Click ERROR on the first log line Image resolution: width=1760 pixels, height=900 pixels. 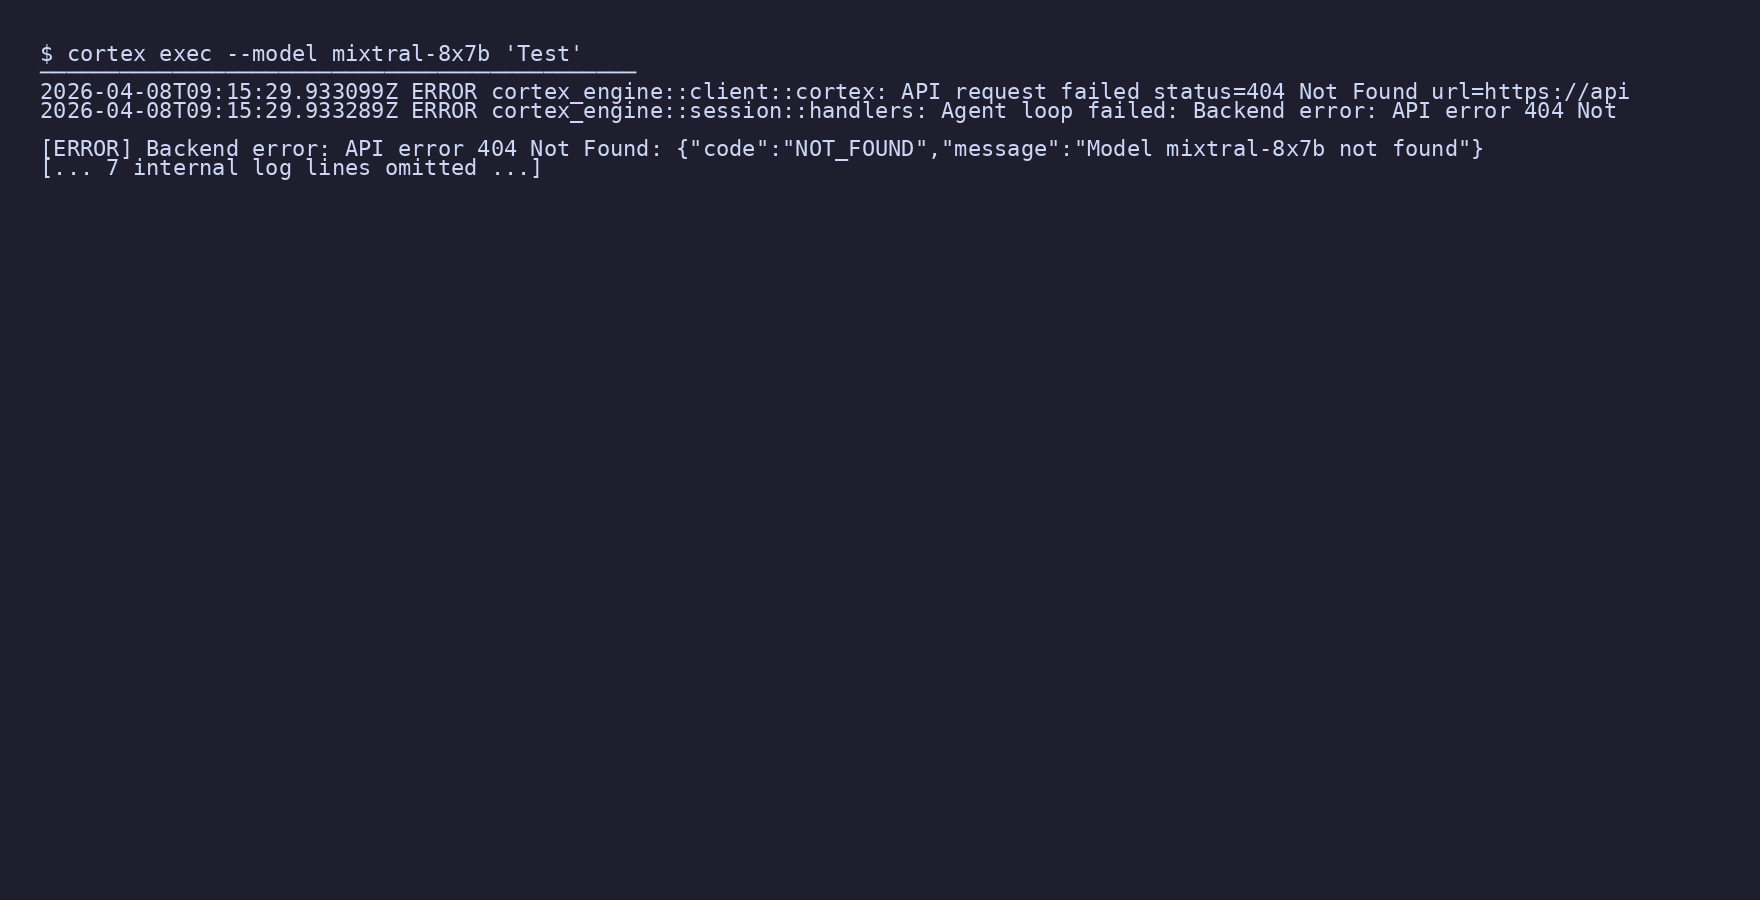[444, 92]
